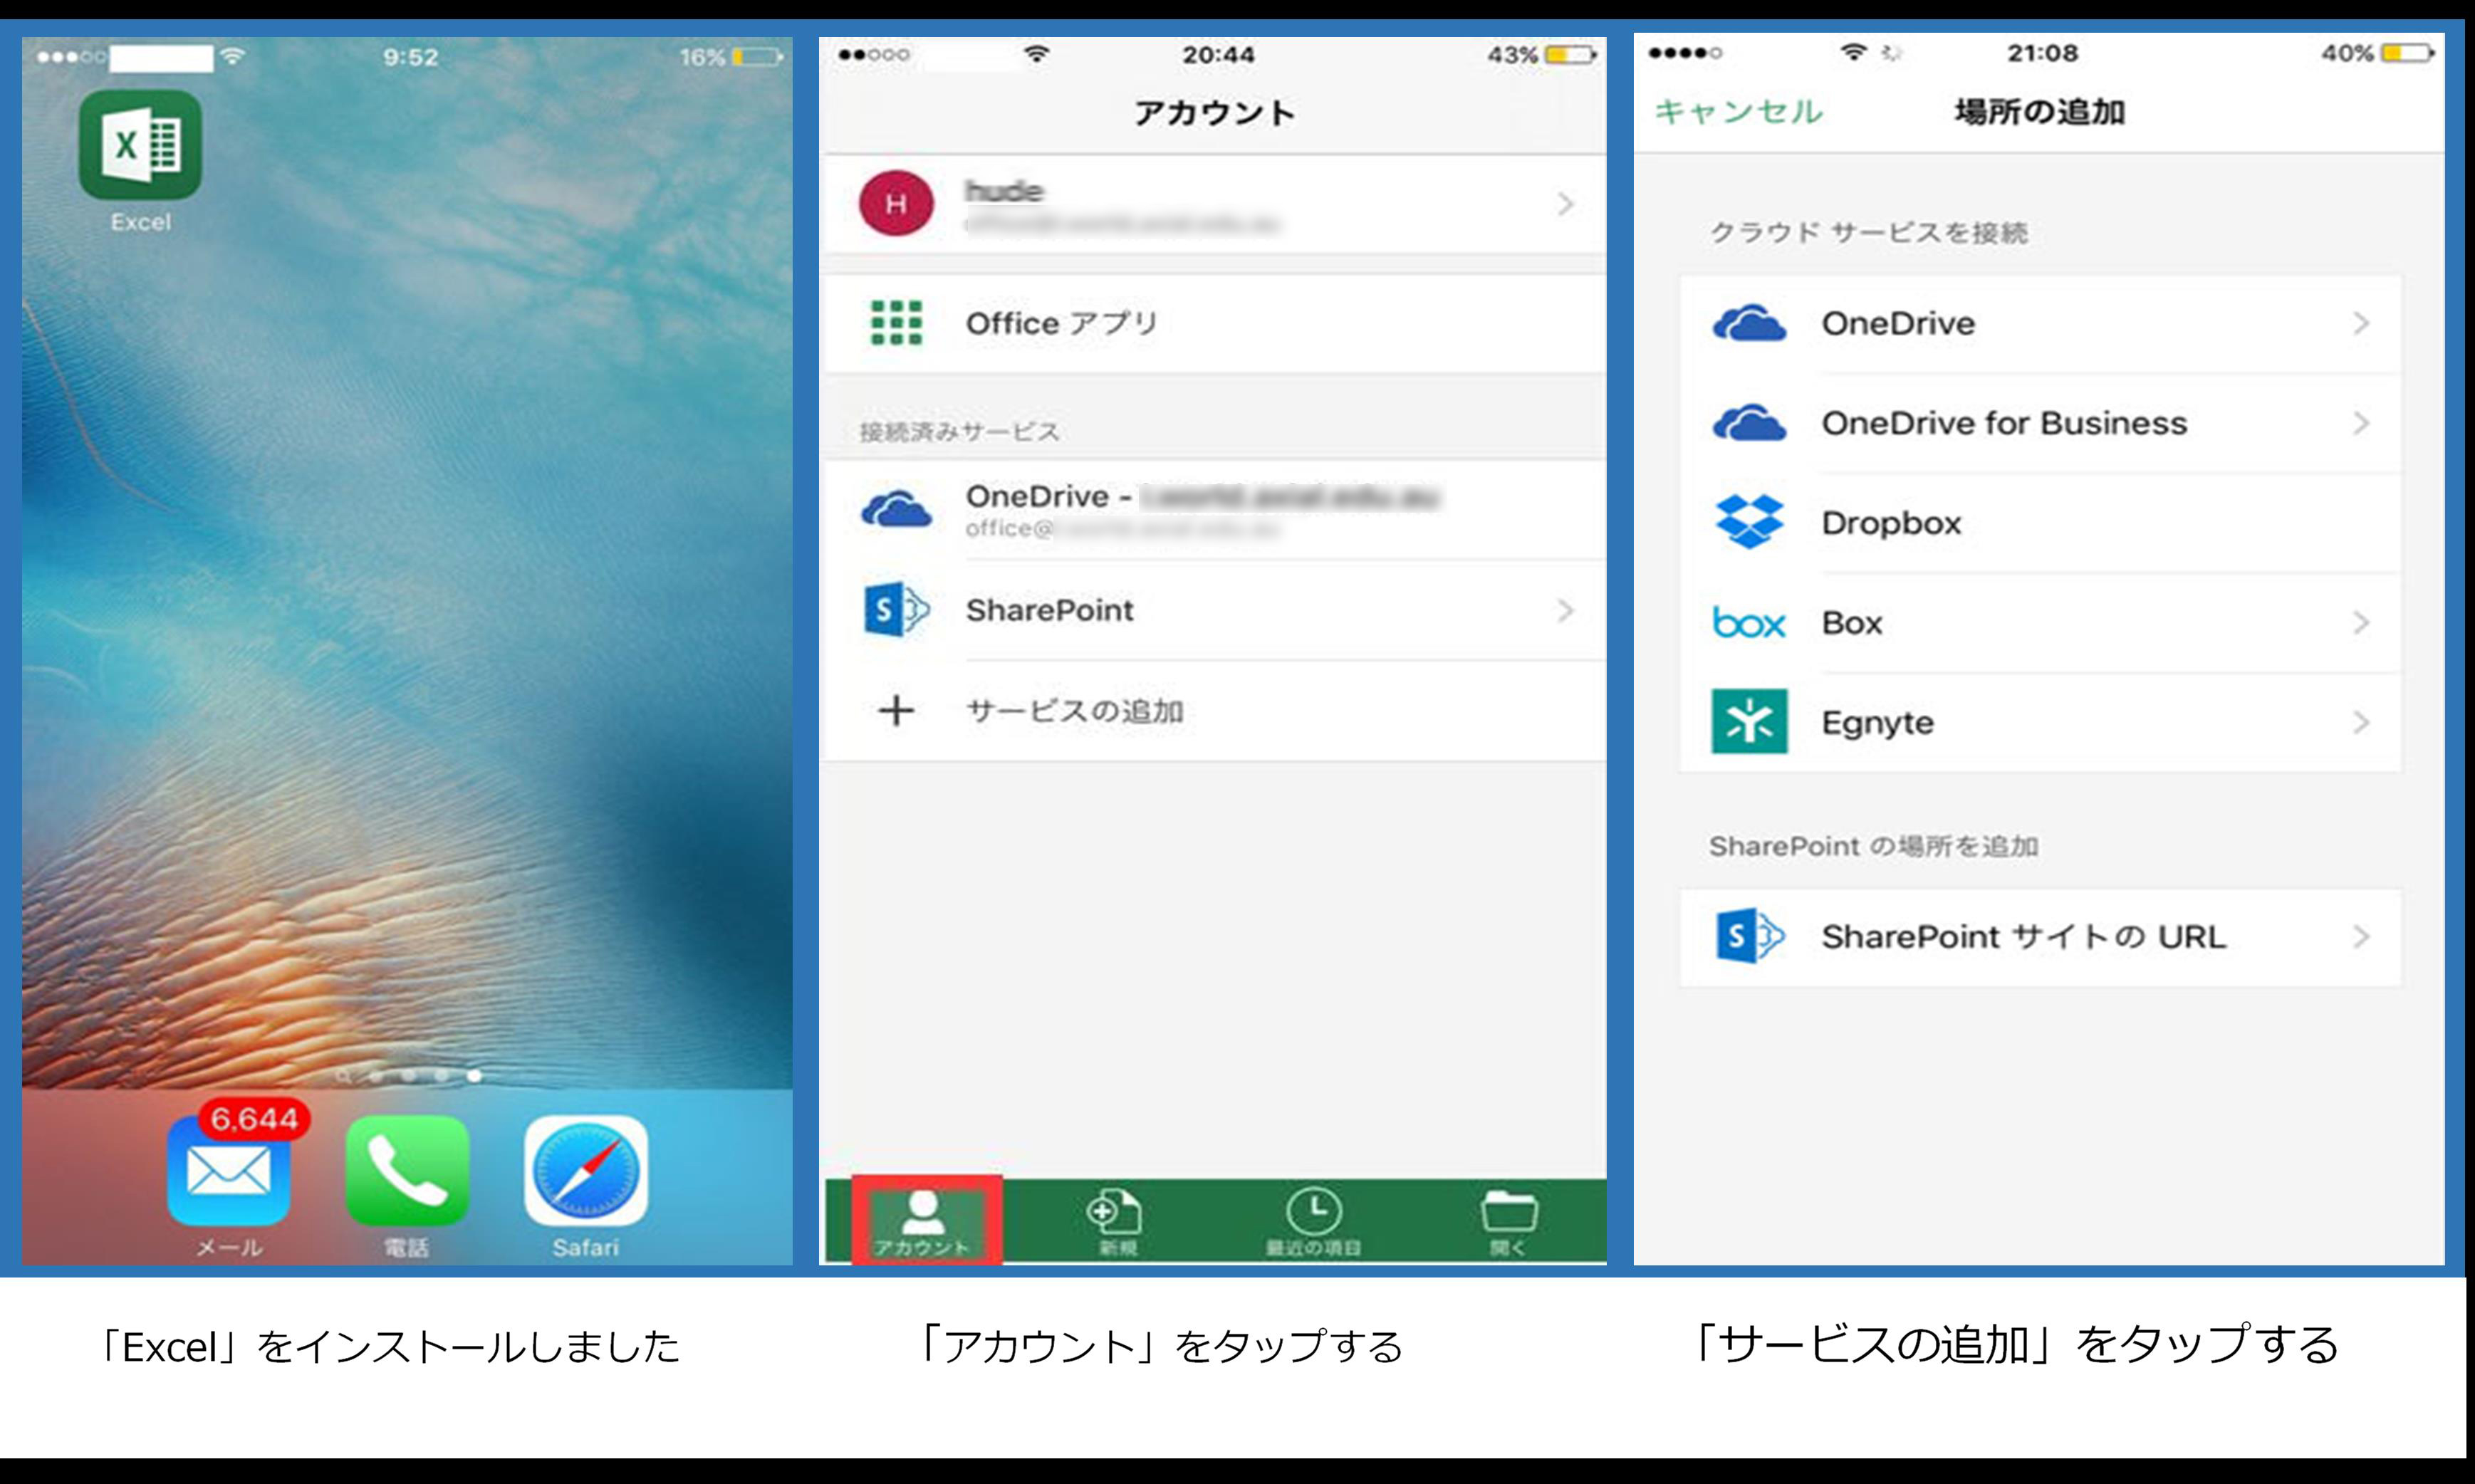Open OneDrive row chevron in add-place list
Image resolution: width=2475 pixels, height=1484 pixels.
click(x=2361, y=323)
